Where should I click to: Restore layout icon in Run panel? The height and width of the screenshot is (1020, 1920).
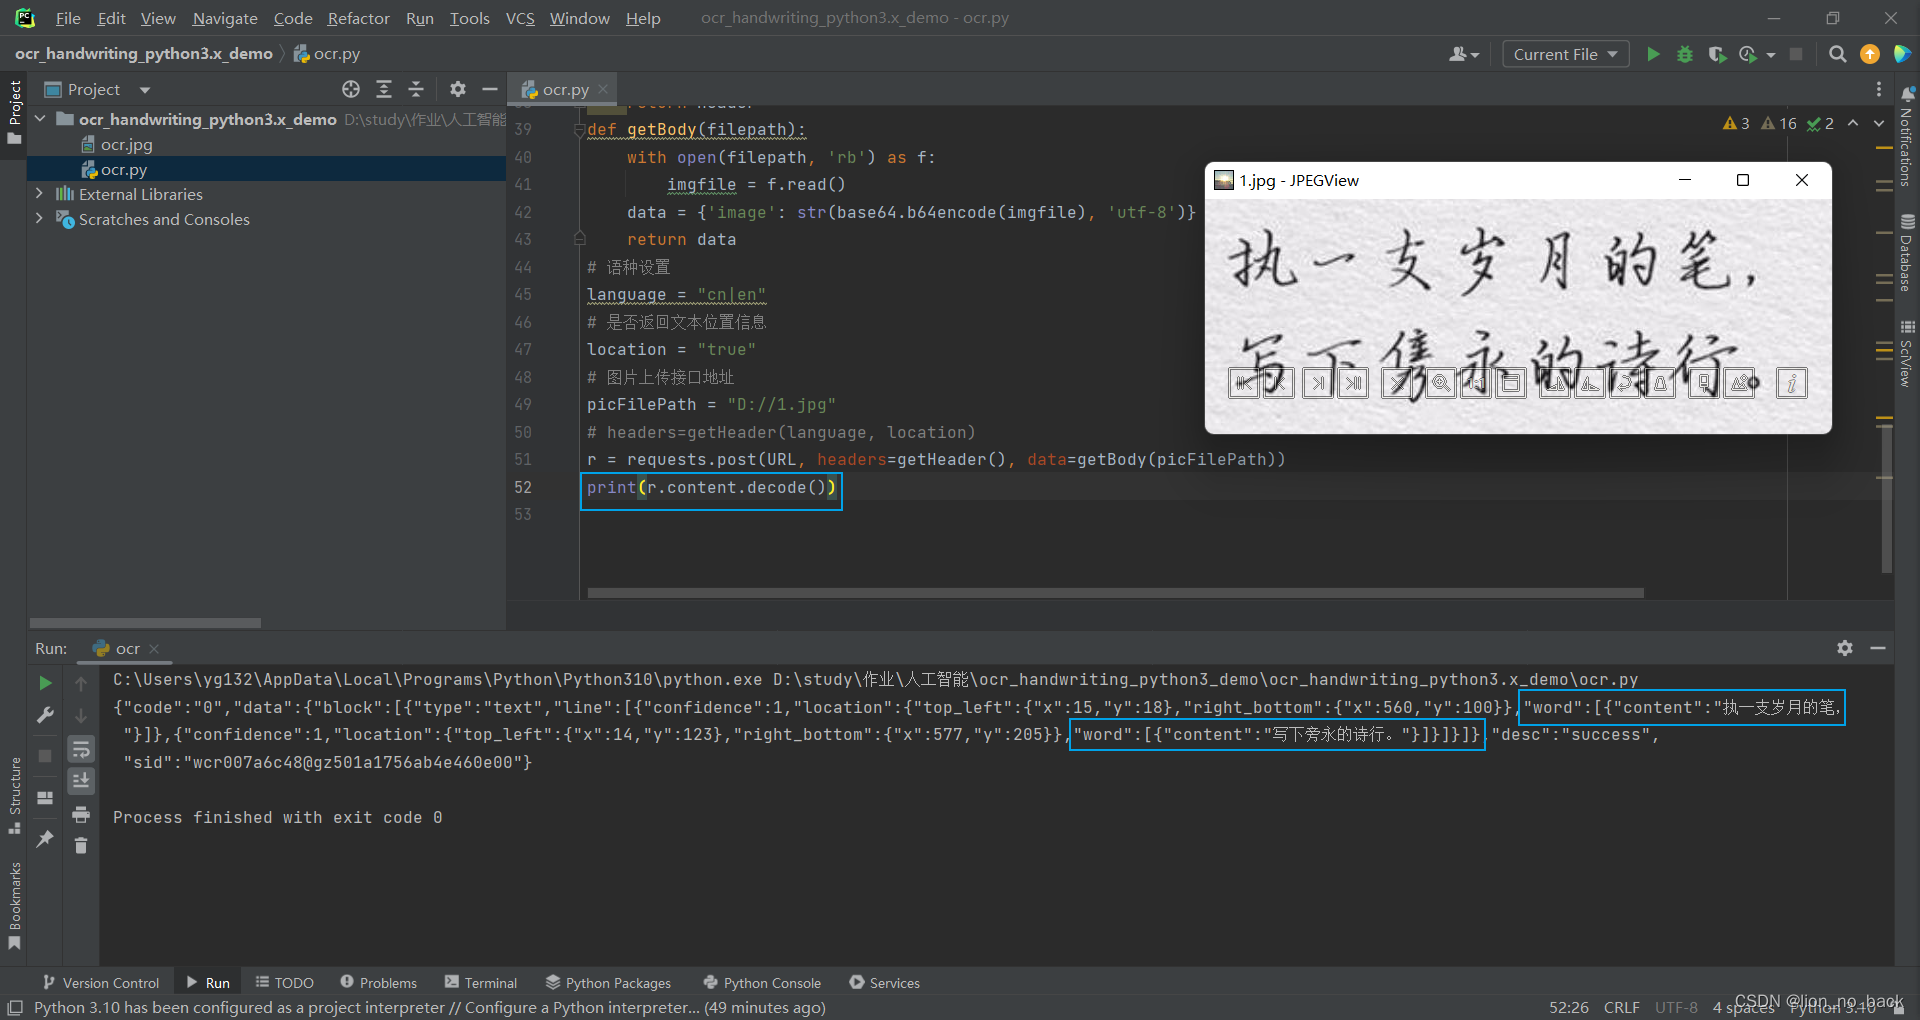(45, 798)
